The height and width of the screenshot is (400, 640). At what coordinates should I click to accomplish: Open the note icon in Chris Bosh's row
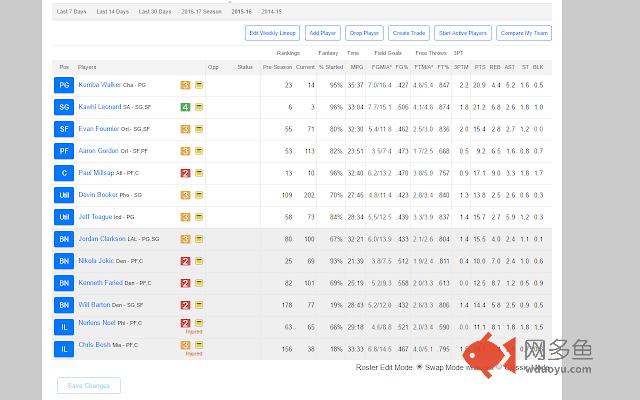(x=199, y=345)
